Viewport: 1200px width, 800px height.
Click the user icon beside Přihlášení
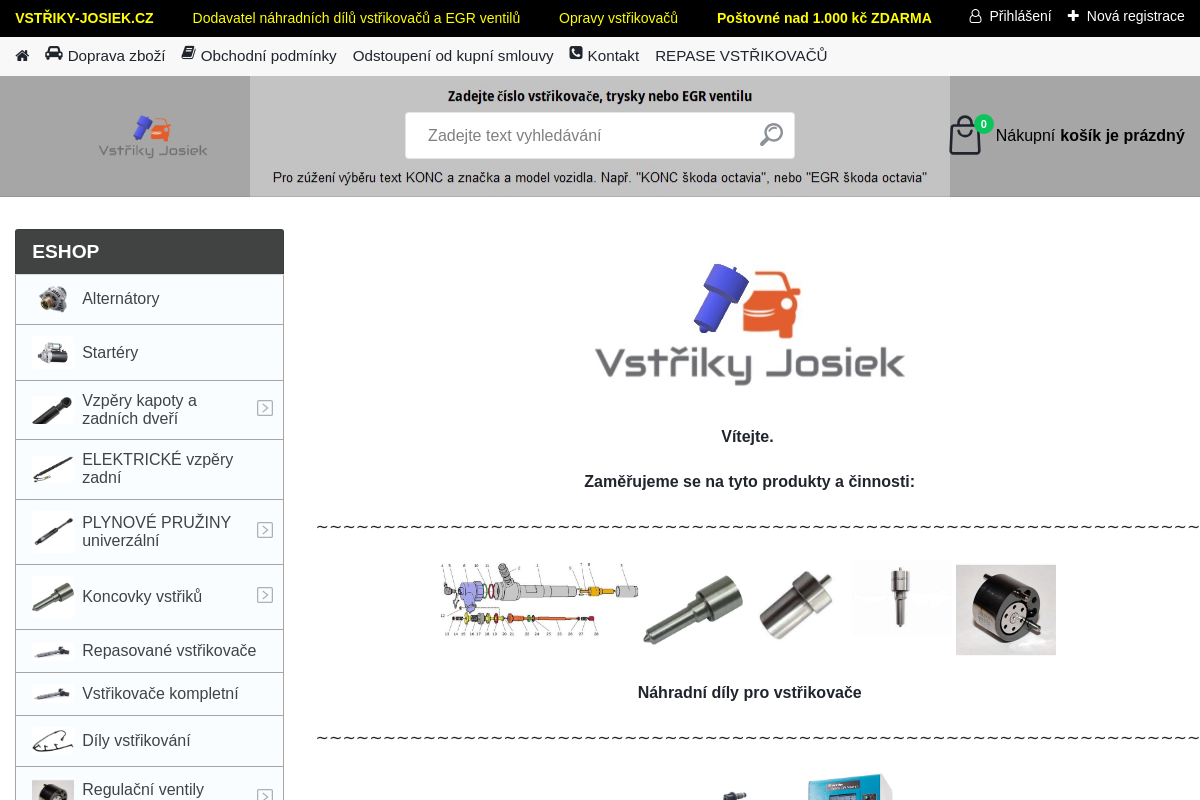[x=975, y=16]
